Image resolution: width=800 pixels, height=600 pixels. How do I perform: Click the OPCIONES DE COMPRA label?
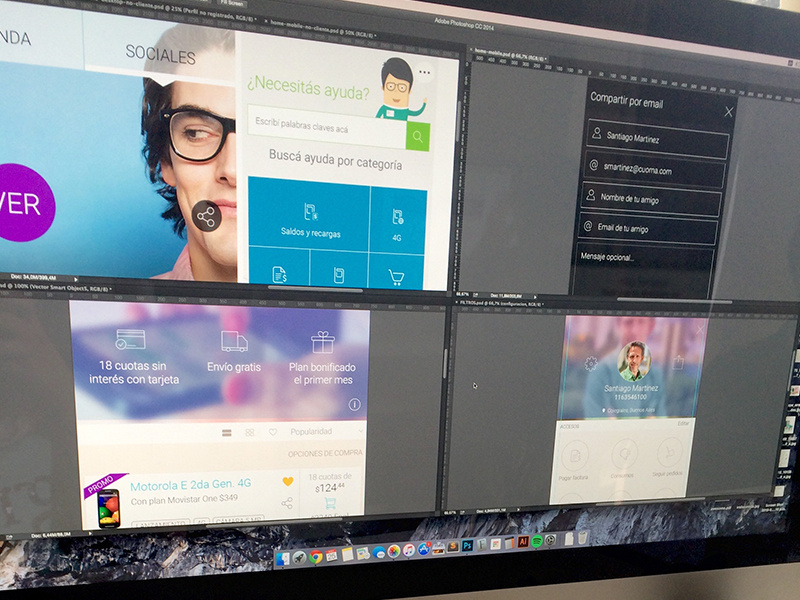(325, 453)
